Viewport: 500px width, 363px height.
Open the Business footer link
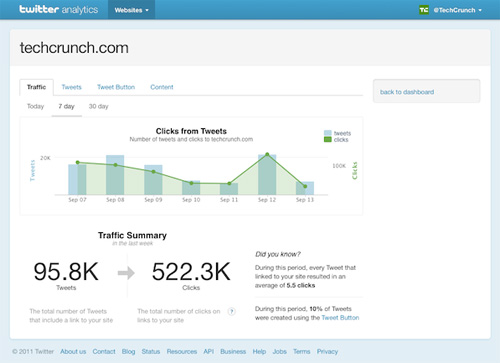click(x=233, y=351)
